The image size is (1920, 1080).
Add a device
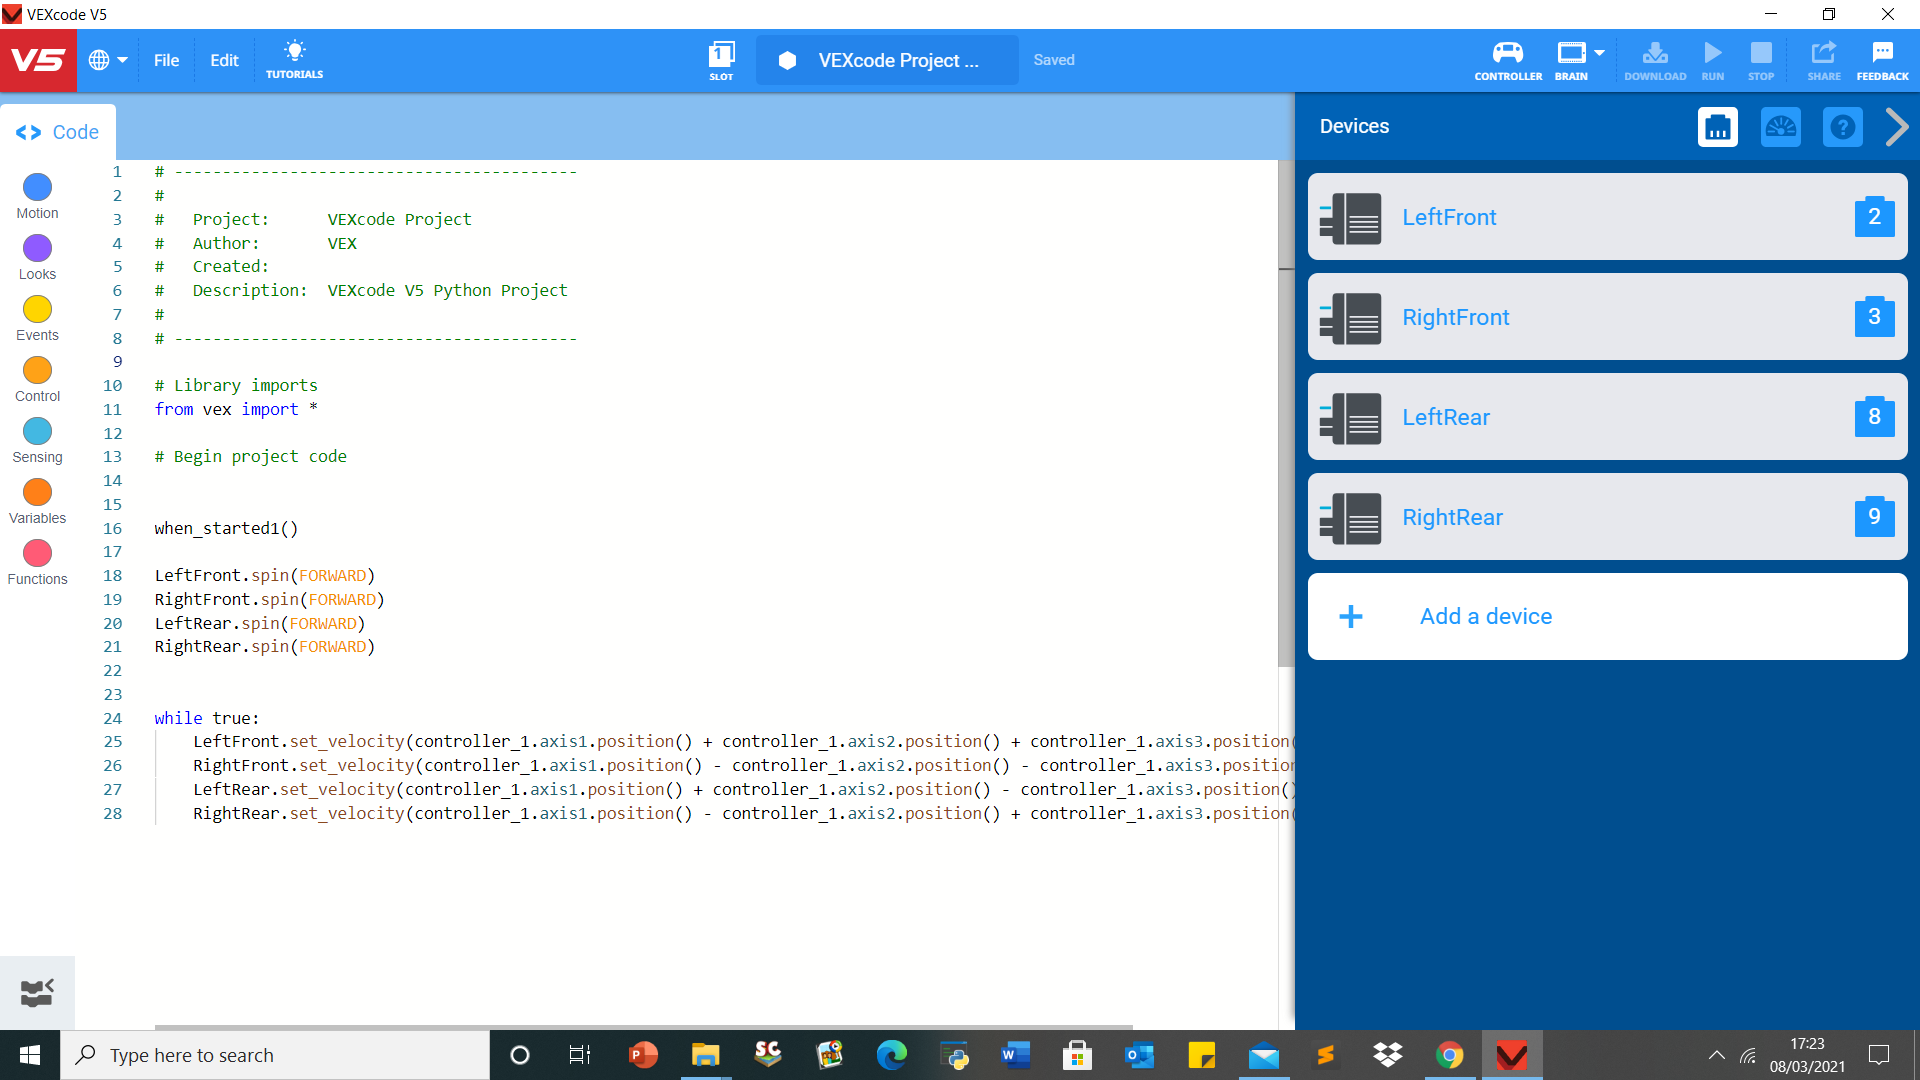(1607, 616)
